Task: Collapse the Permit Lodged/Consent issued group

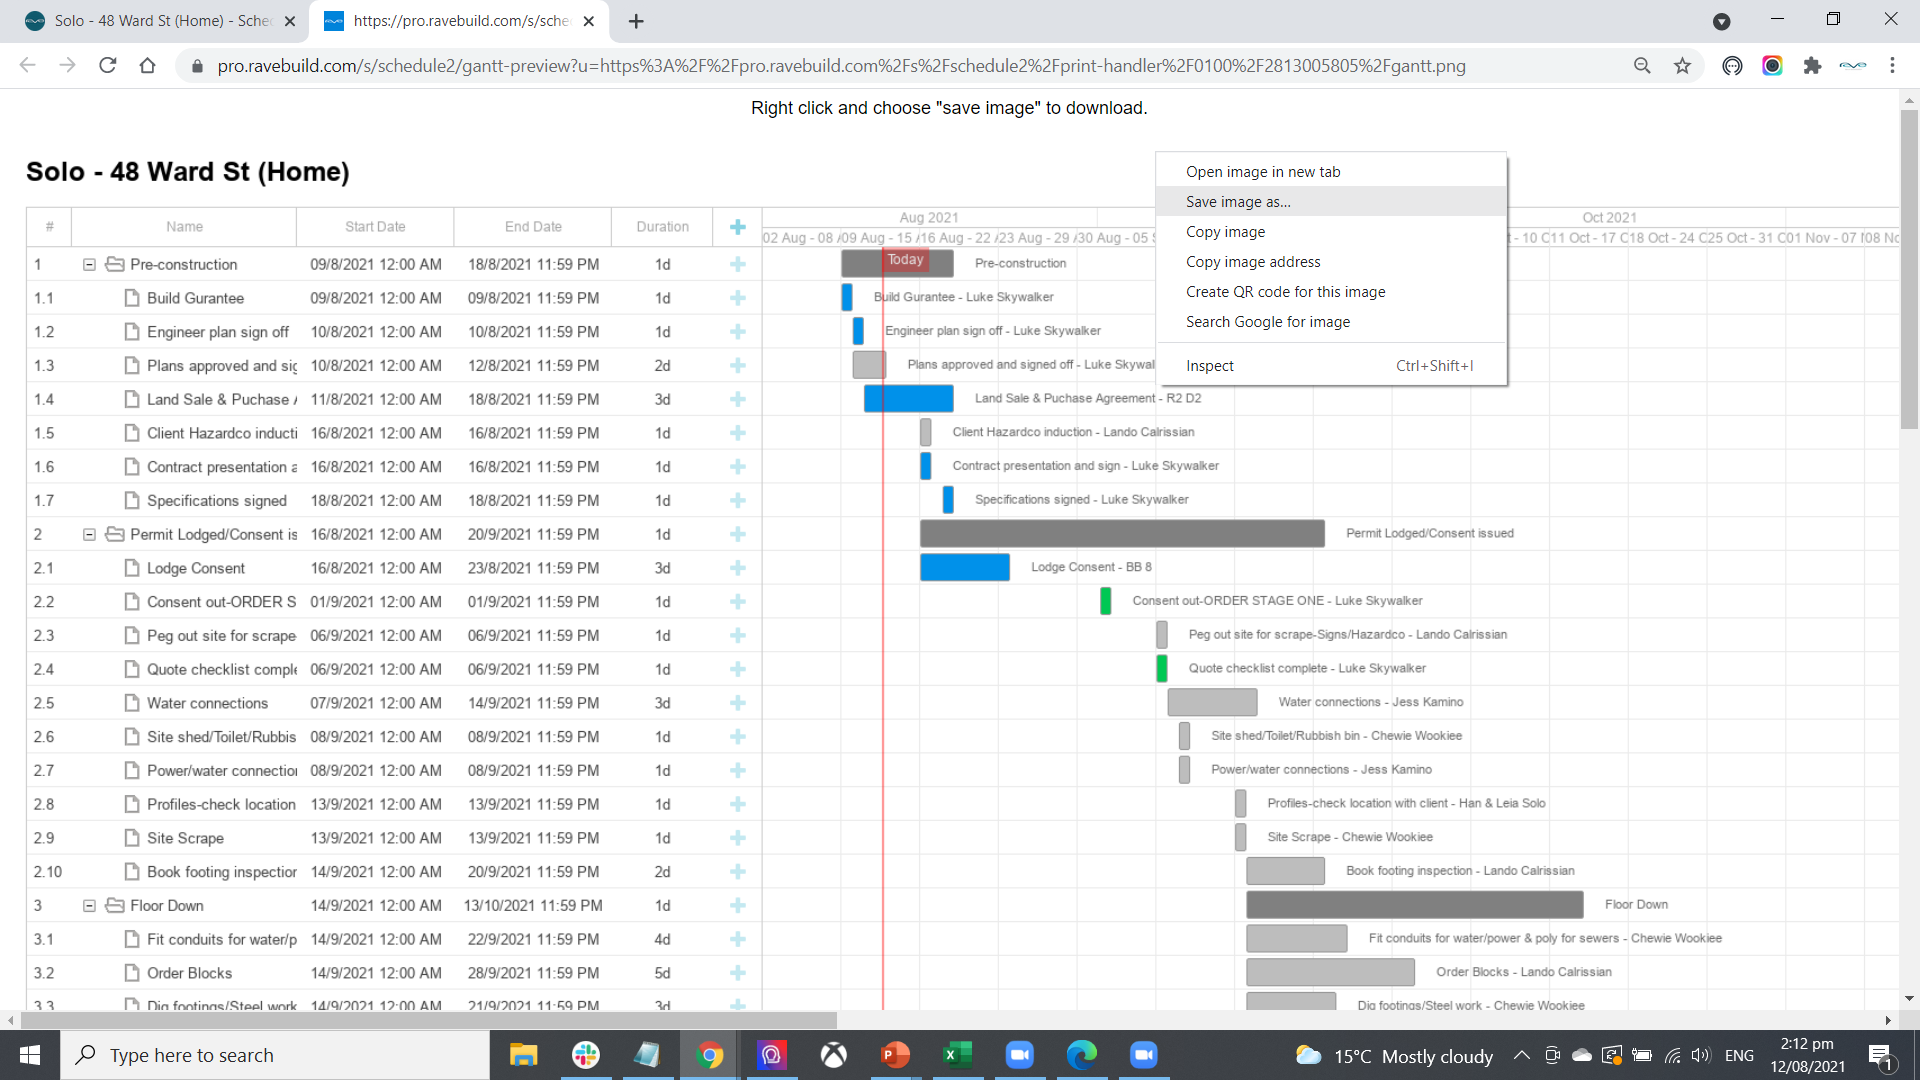Action: [x=88, y=534]
